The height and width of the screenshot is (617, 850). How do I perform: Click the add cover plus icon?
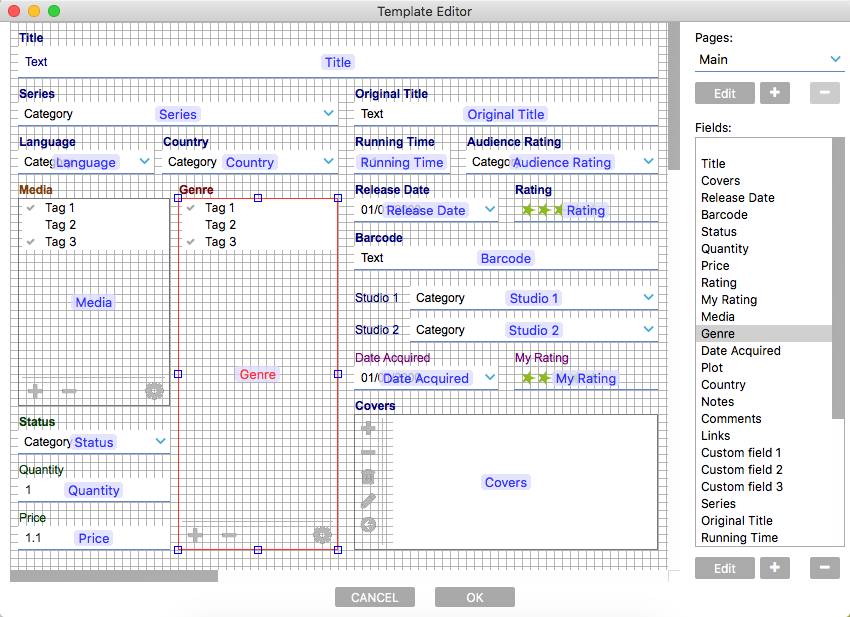pos(368,428)
